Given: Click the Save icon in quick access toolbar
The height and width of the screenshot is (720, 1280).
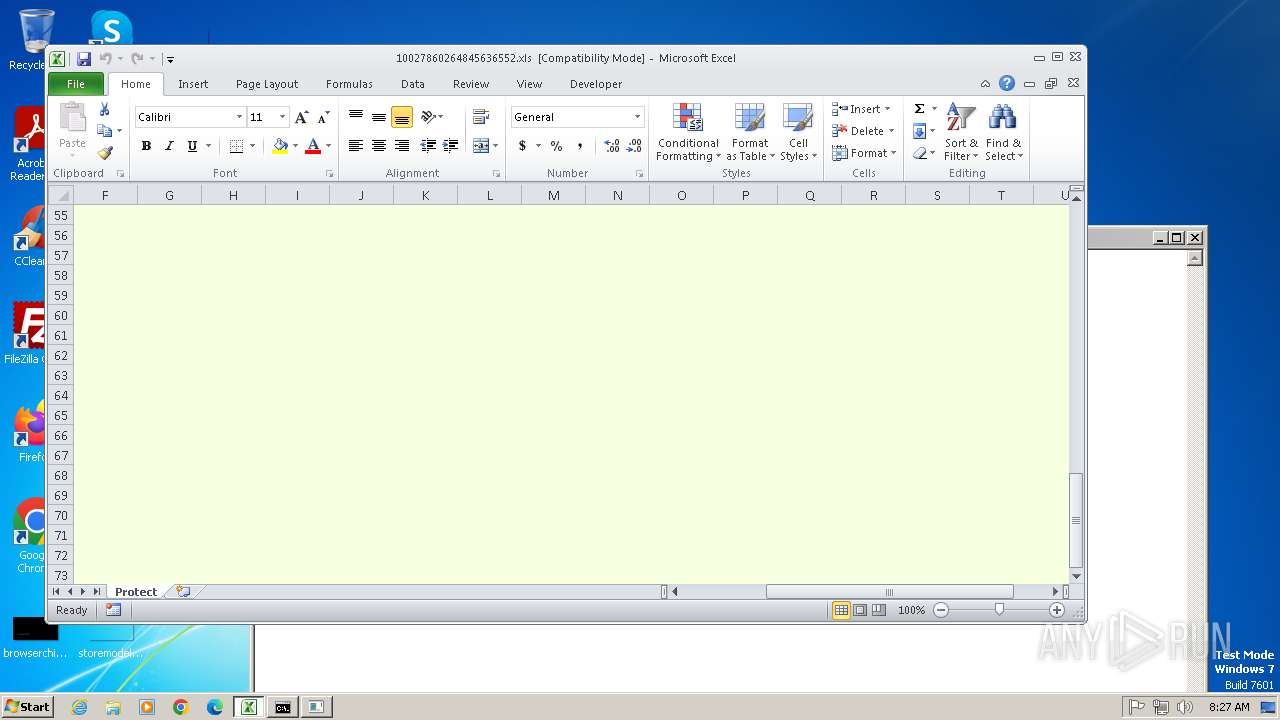Looking at the screenshot, I should pos(84,59).
